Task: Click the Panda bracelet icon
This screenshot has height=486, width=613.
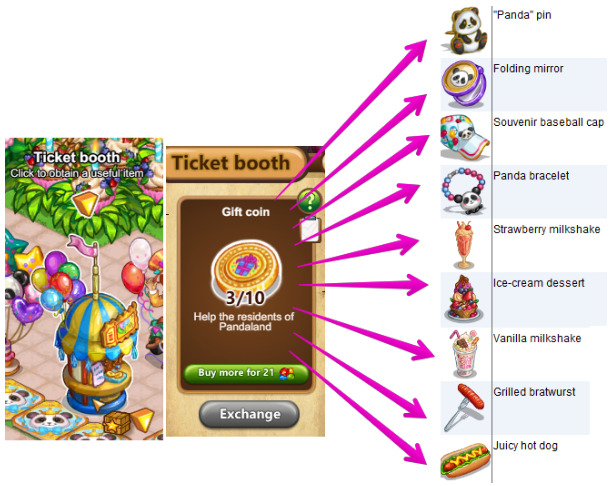Action: tap(464, 191)
